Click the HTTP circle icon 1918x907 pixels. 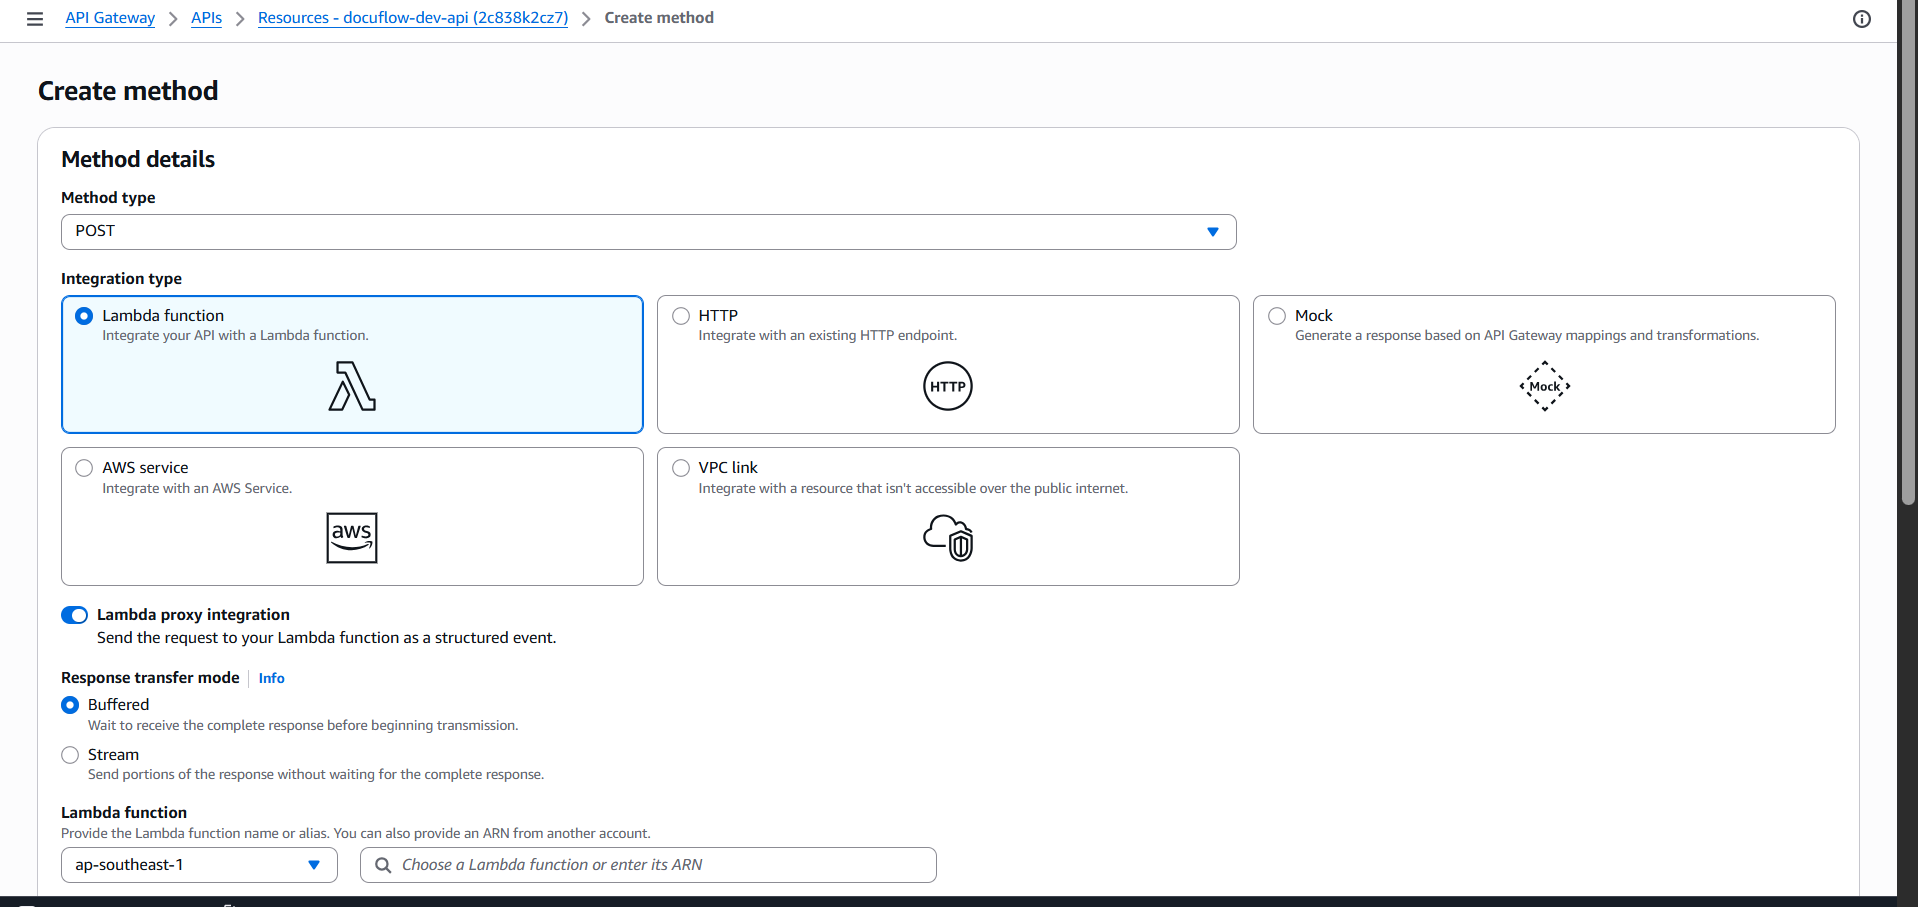click(x=948, y=386)
